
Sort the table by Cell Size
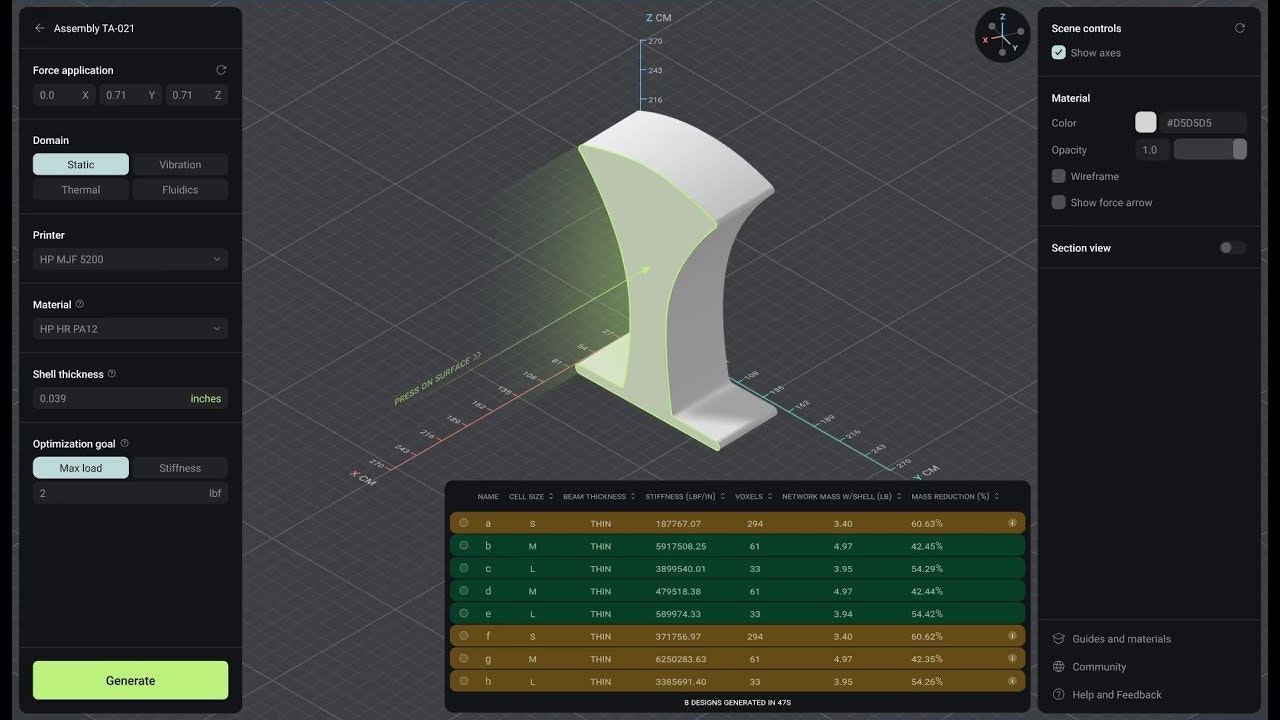(x=531, y=497)
